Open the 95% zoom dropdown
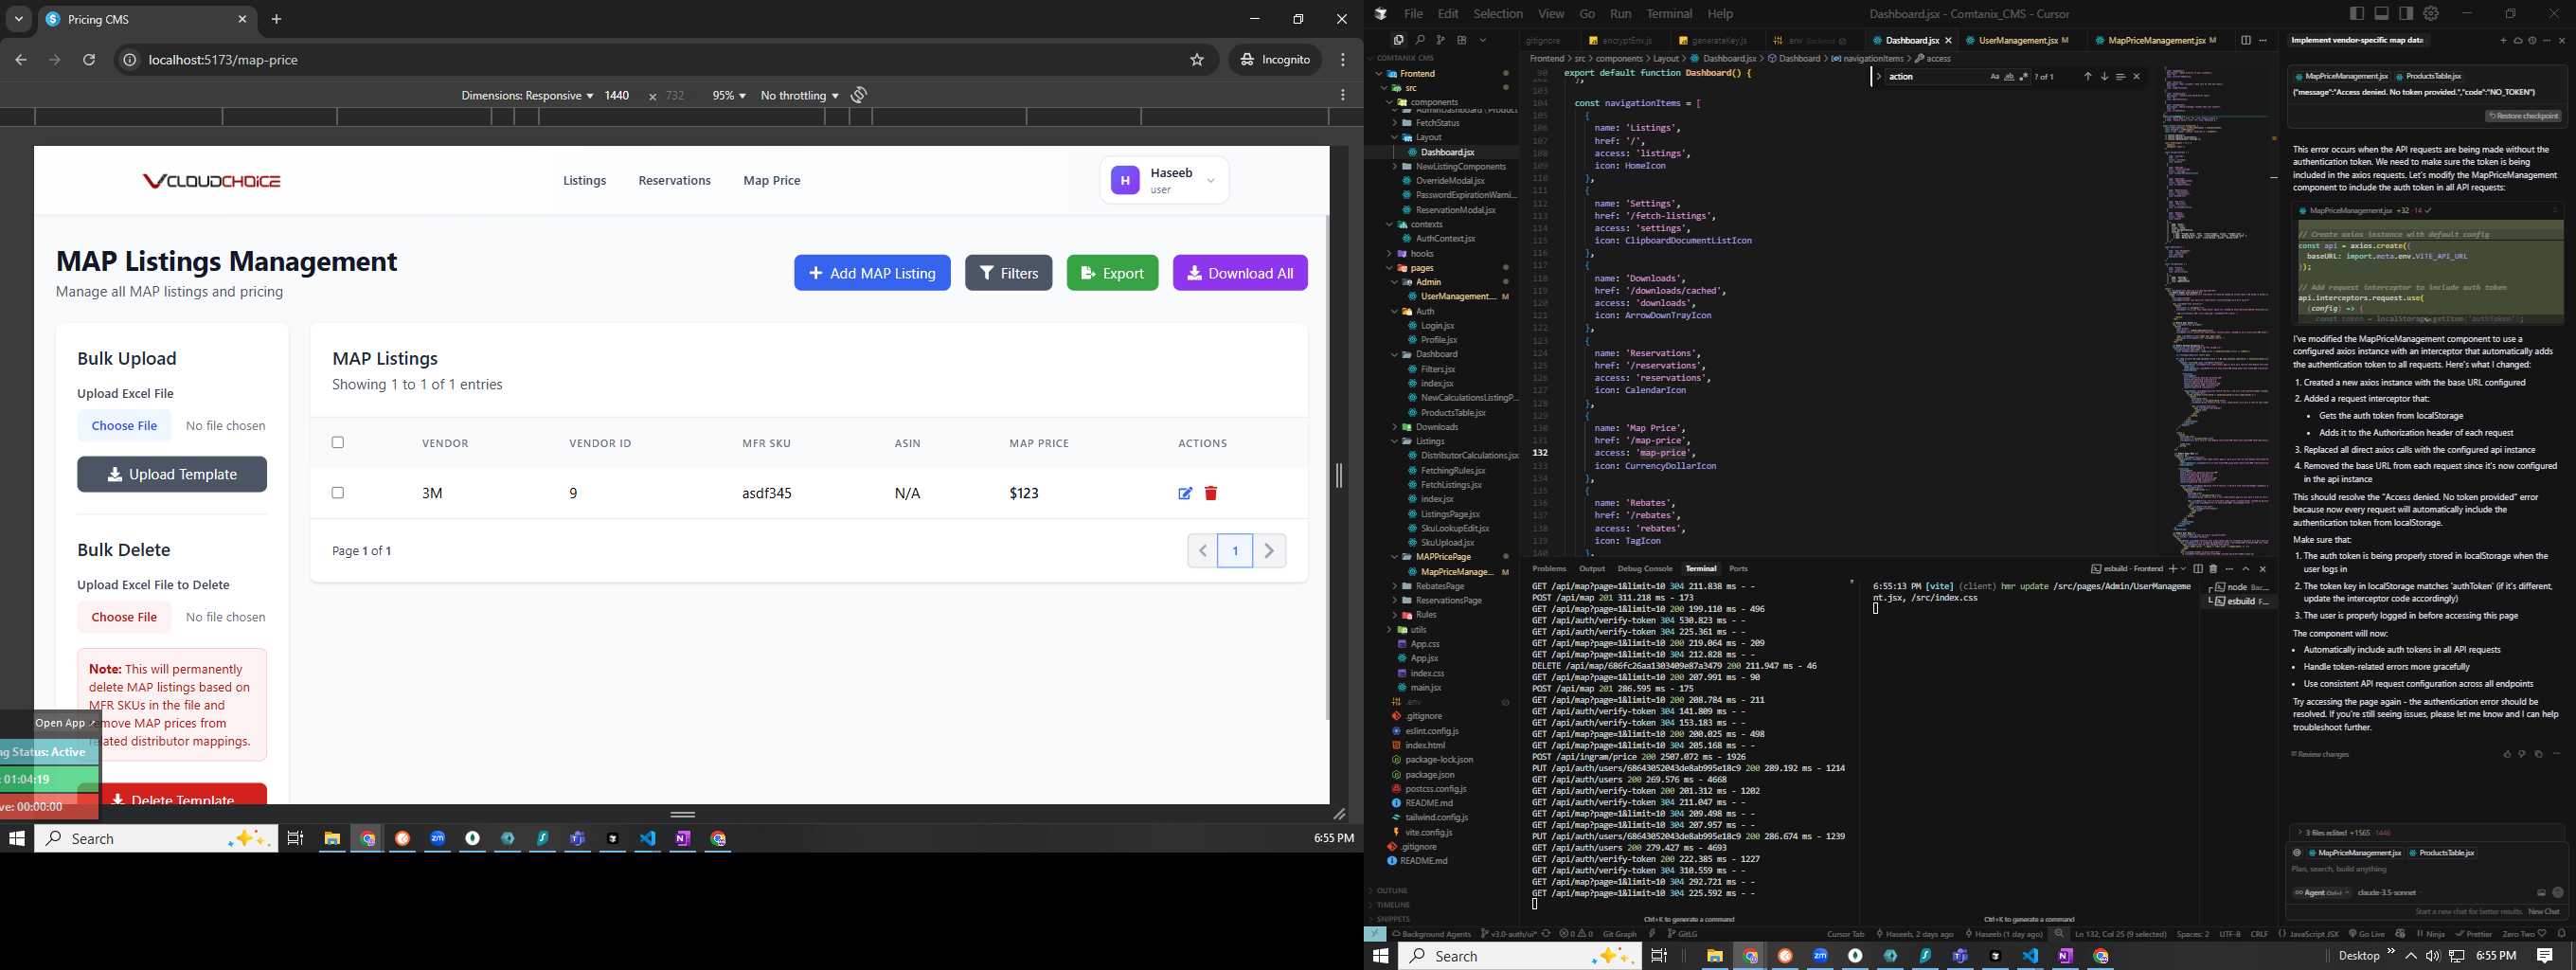Image resolution: width=2576 pixels, height=970 pixels. (729, 95)
